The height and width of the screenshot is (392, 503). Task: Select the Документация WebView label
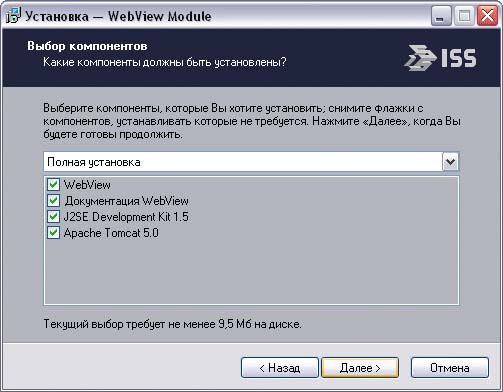[126, 201]
